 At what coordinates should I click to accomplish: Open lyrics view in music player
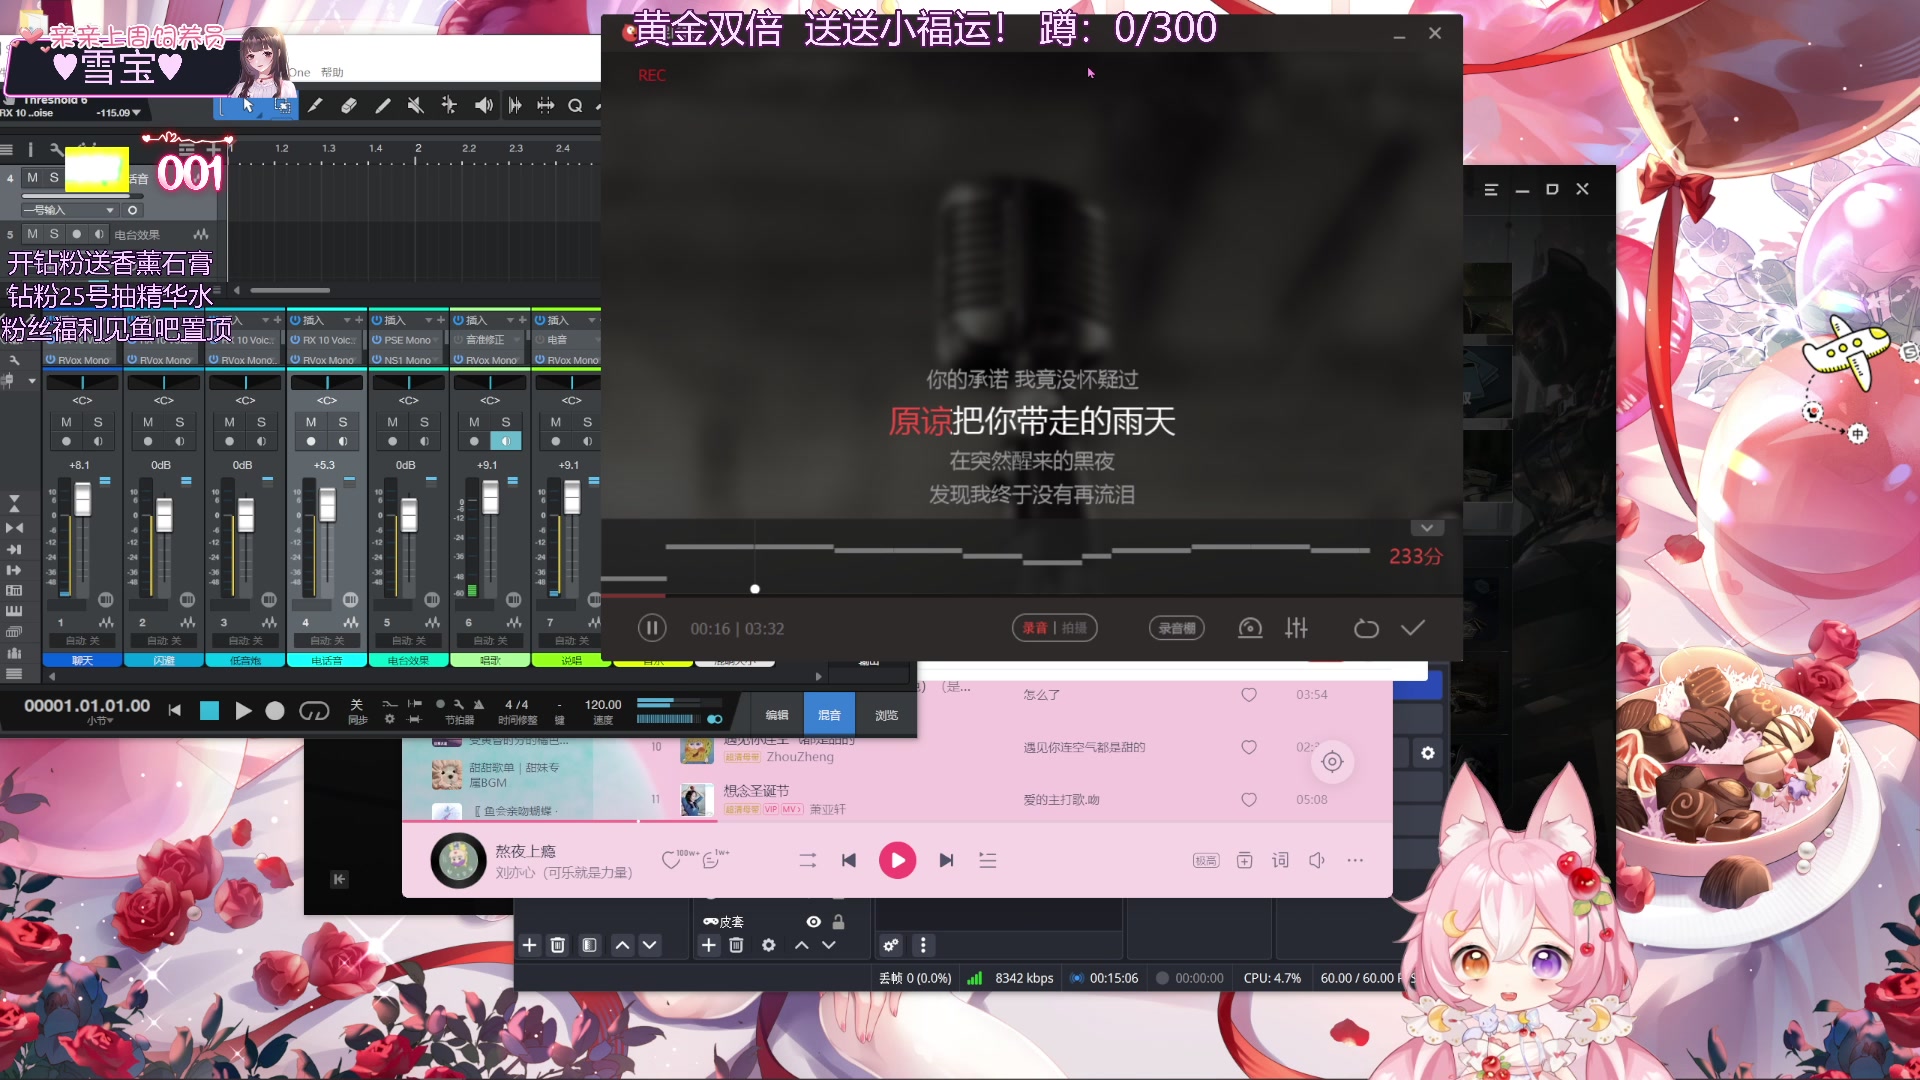pyautogui.click(x=1280, y=860)
